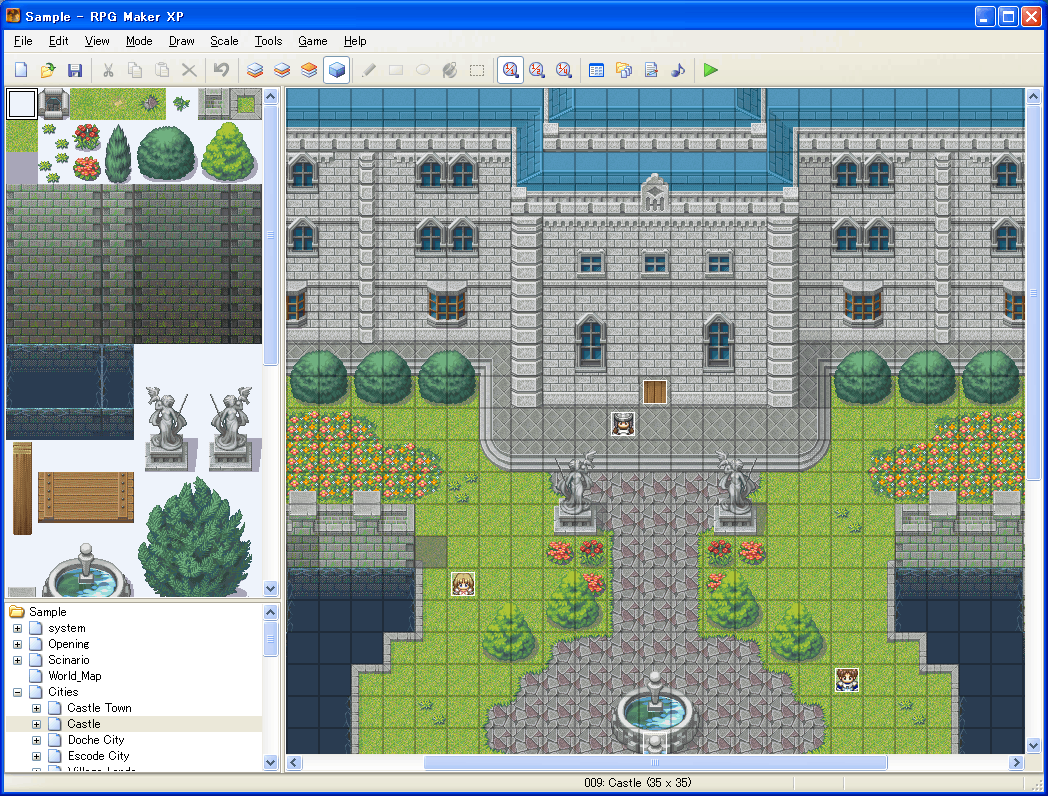Collapse the Cities map folder
Viewport: 1048px width, 796px height.
pyautogui.click(x=17, y=692)
